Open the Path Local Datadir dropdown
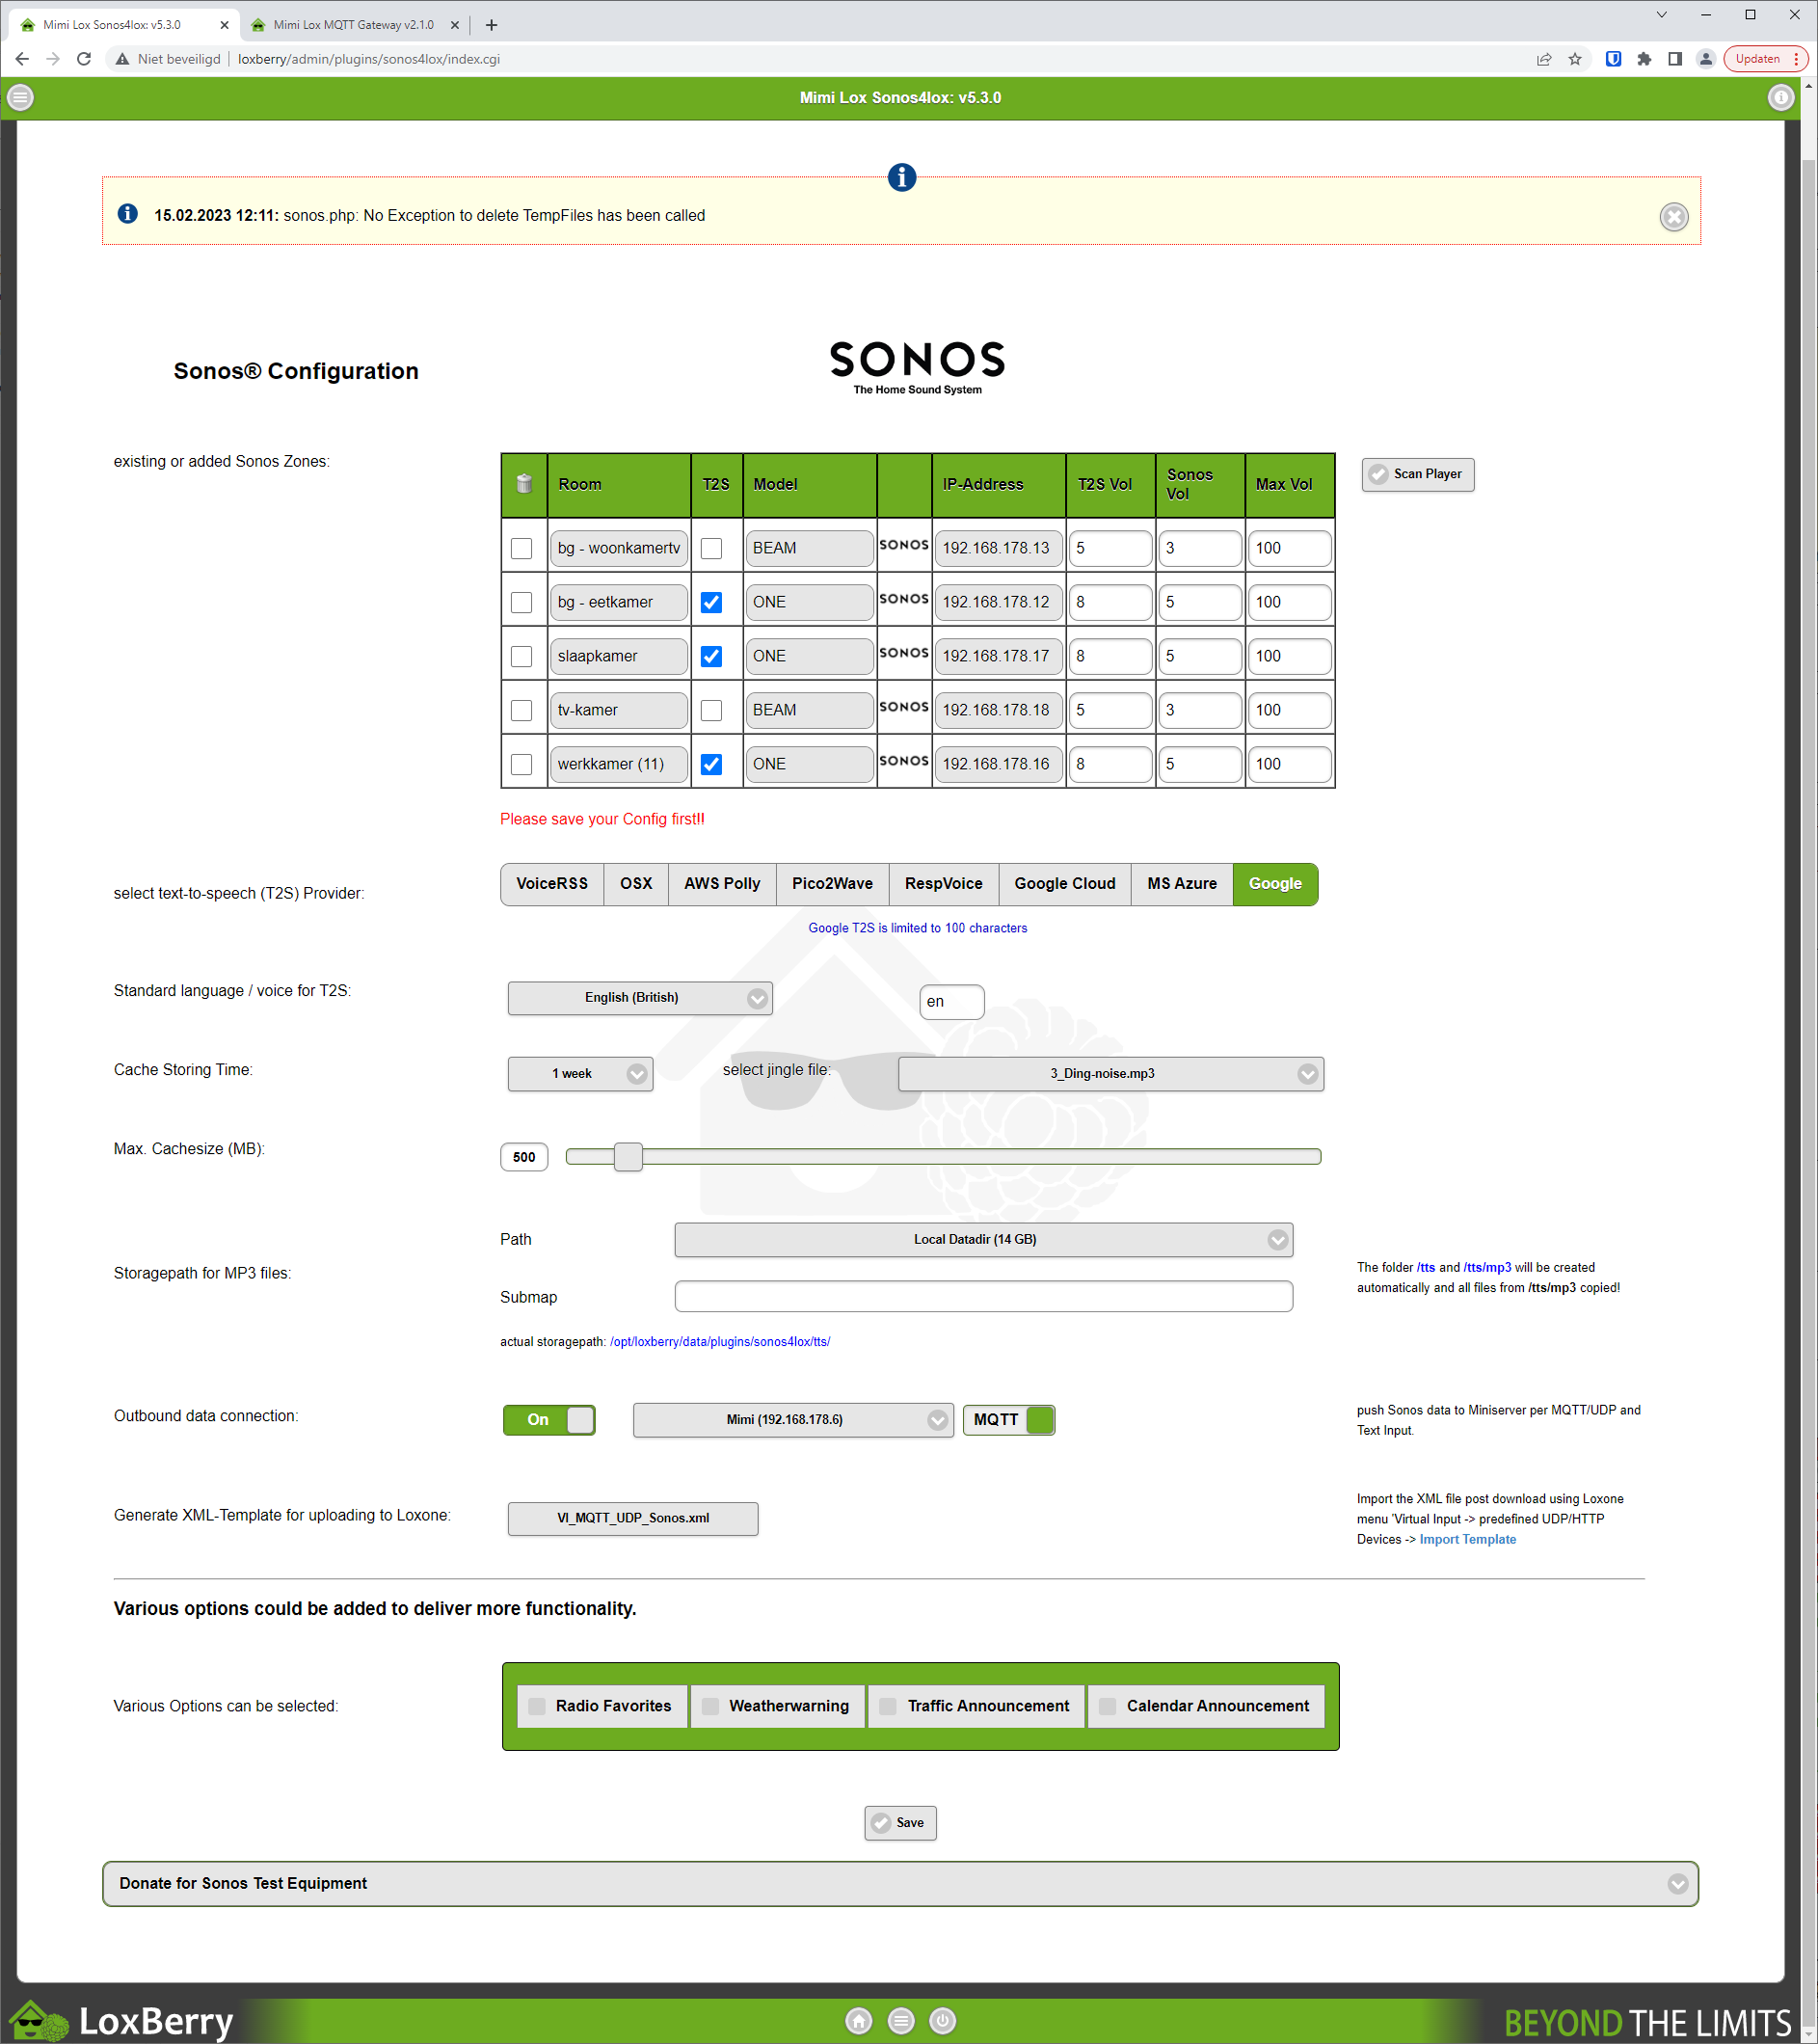 pos(984,1240)
